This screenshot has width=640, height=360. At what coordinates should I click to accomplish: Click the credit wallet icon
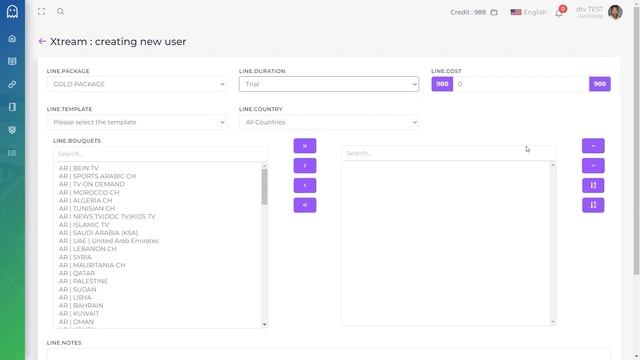[494, 12]
